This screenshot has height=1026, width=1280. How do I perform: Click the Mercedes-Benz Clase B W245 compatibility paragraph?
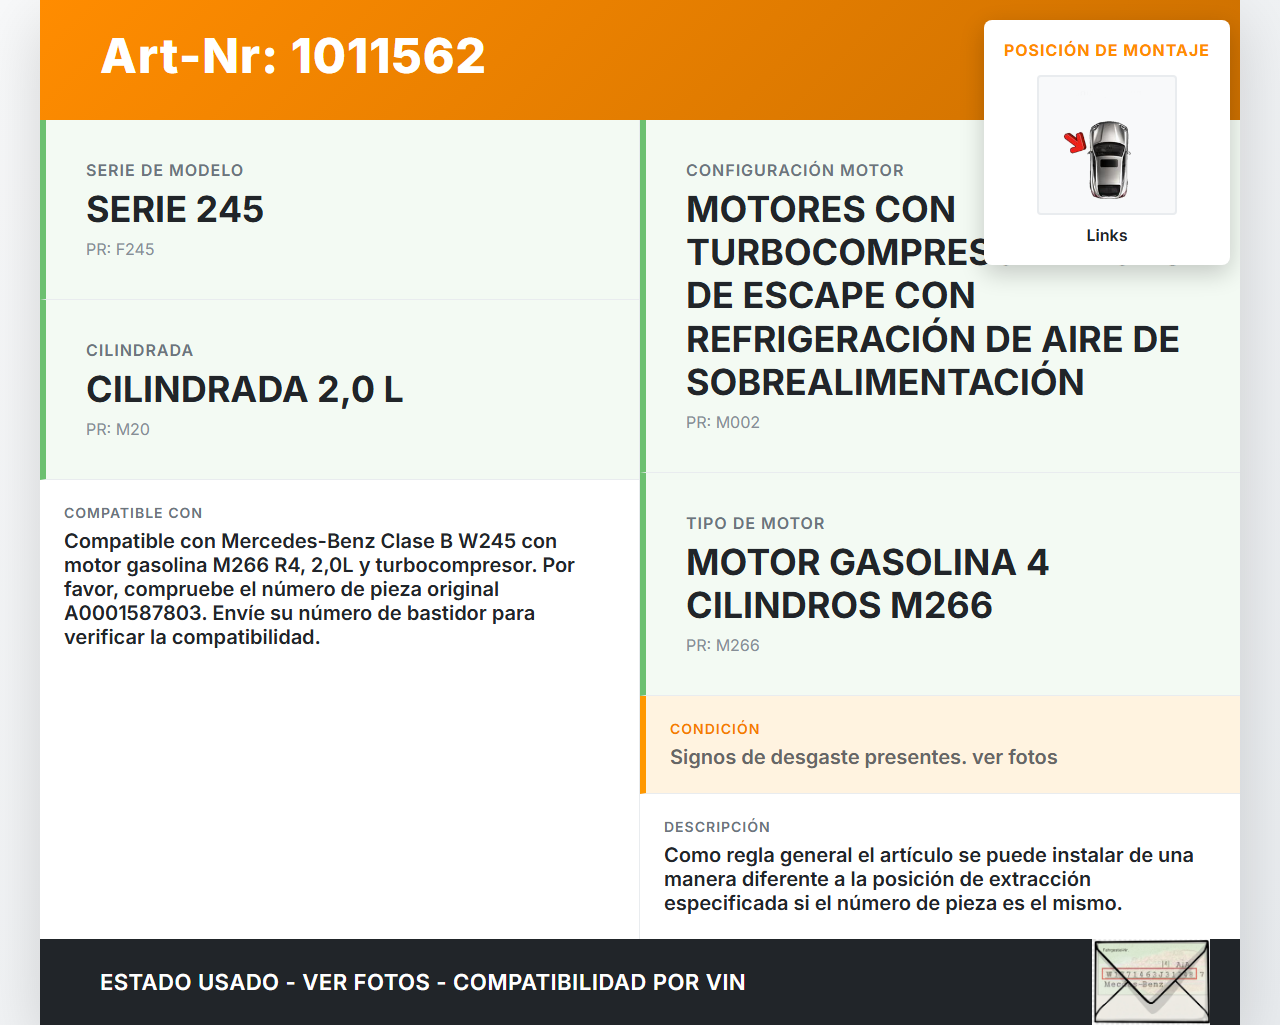click(x=320, y=589)
